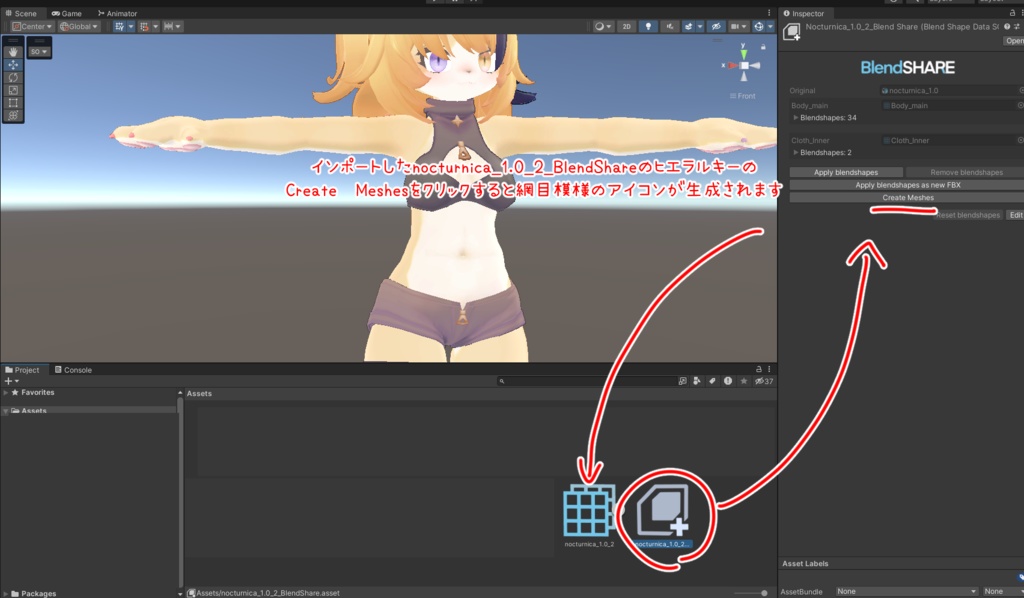This screenshot has width=1024, height=598.
Task: Select the Rect transform tool
Action: point(13,102)
